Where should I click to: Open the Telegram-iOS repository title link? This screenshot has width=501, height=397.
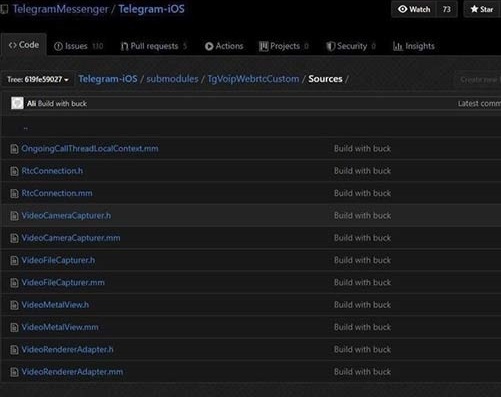[x=151, y=9]
